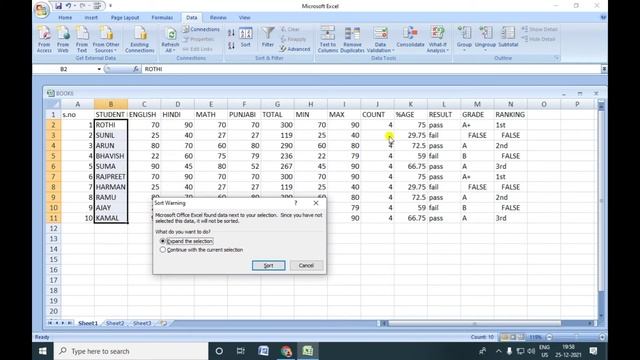Click the Save icon in quick access toolbar

[x=58, y=6]
